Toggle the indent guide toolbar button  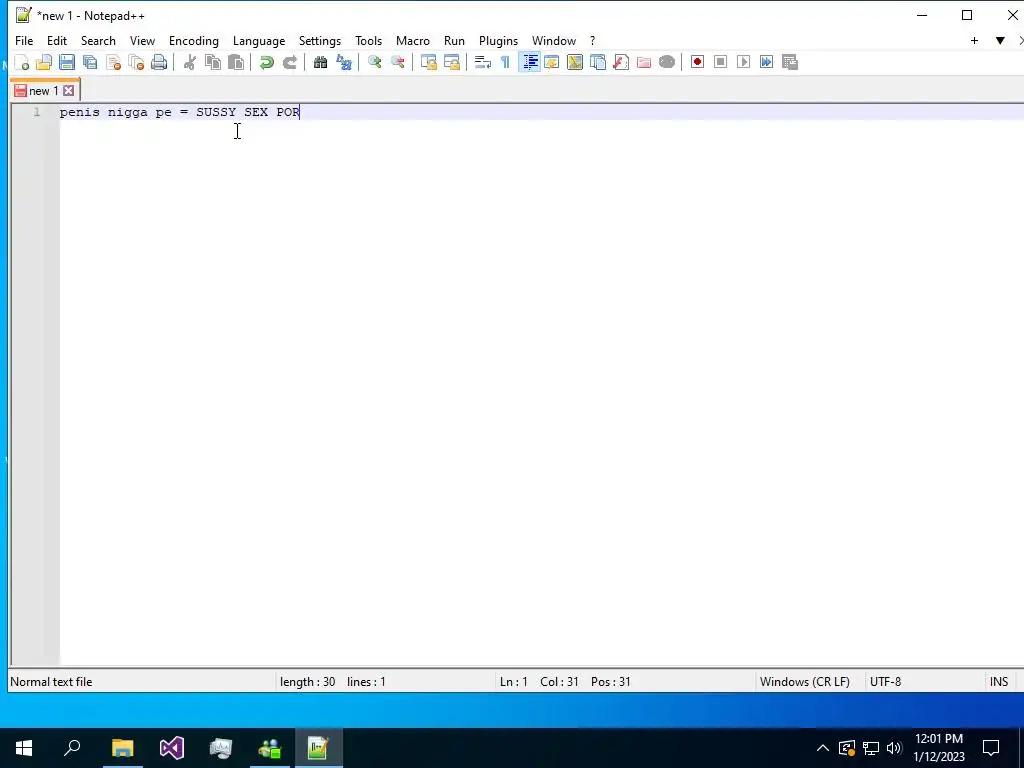[530, 62]
